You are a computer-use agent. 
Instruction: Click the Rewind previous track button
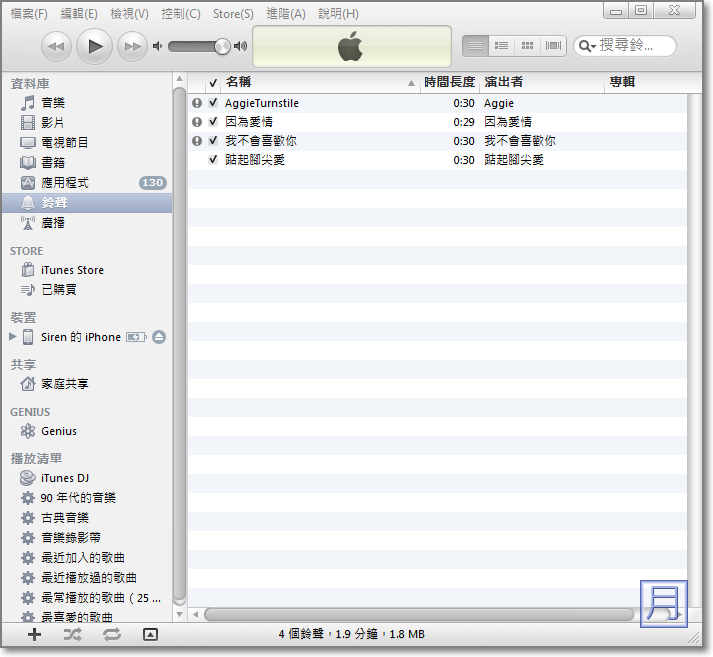[x=57, y=46]
